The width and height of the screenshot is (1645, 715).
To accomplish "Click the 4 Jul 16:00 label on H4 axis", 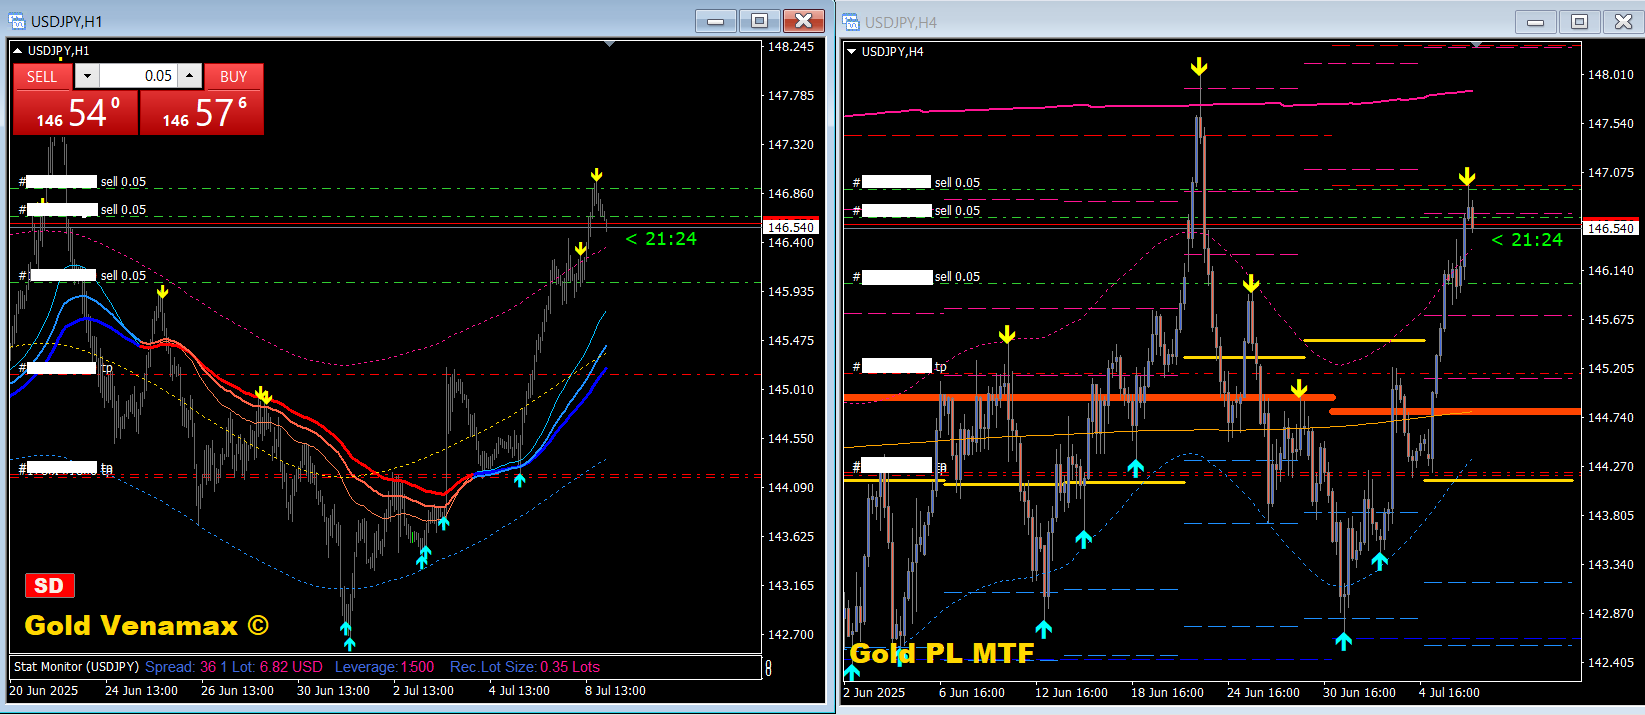I will tap(1449, 692).
